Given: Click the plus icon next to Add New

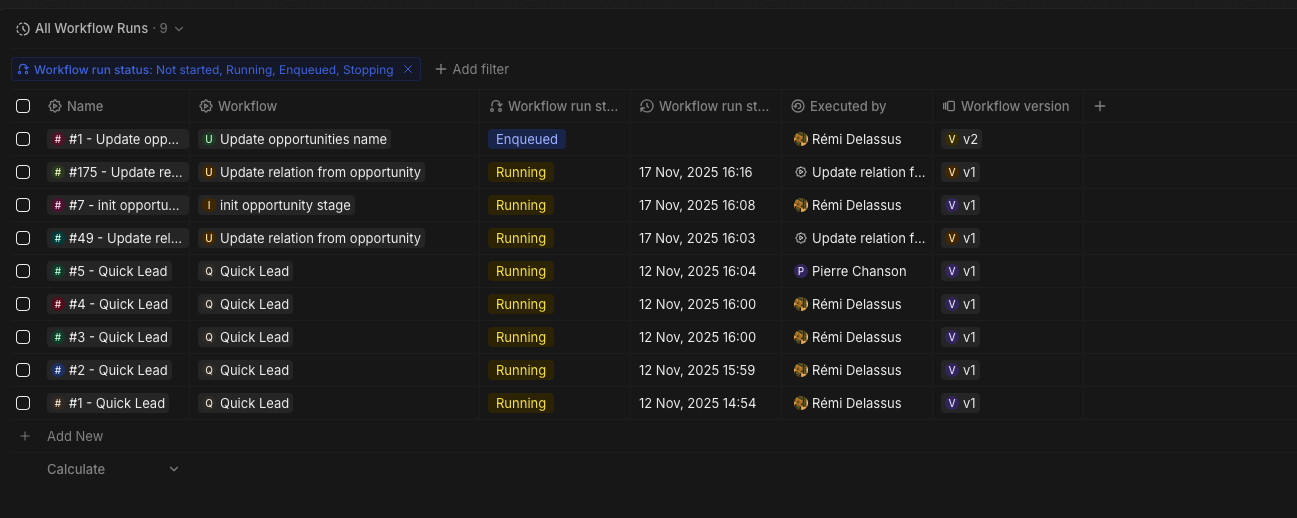Looking at the screenshot, I should point(26,436).
